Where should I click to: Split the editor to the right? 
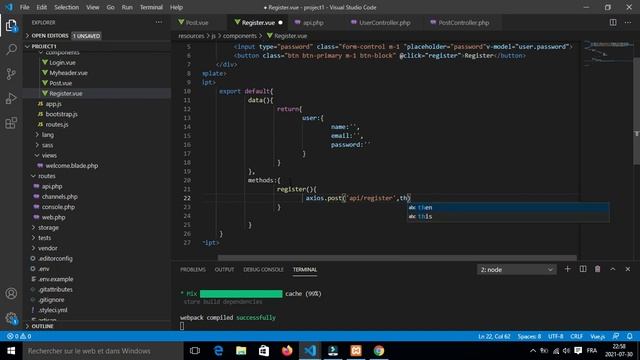click(613, 22)
